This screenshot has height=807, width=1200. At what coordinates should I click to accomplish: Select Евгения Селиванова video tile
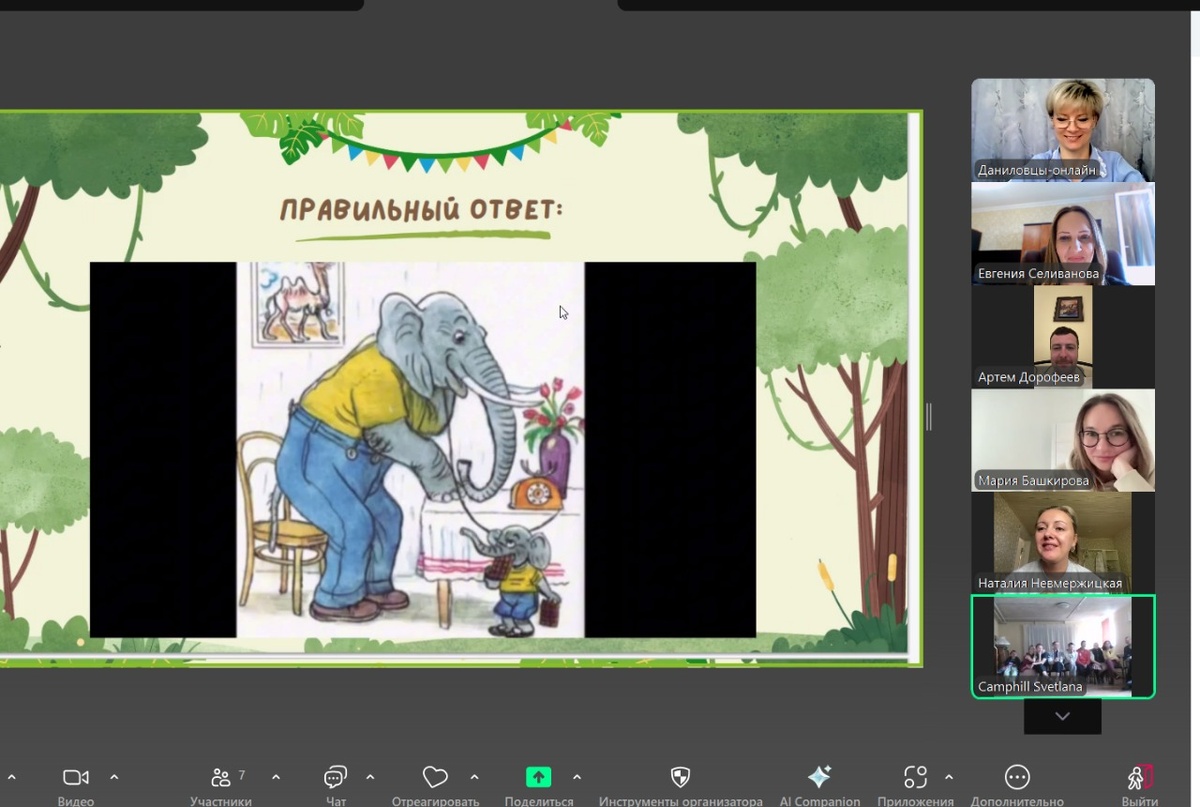click(1063, 234)
